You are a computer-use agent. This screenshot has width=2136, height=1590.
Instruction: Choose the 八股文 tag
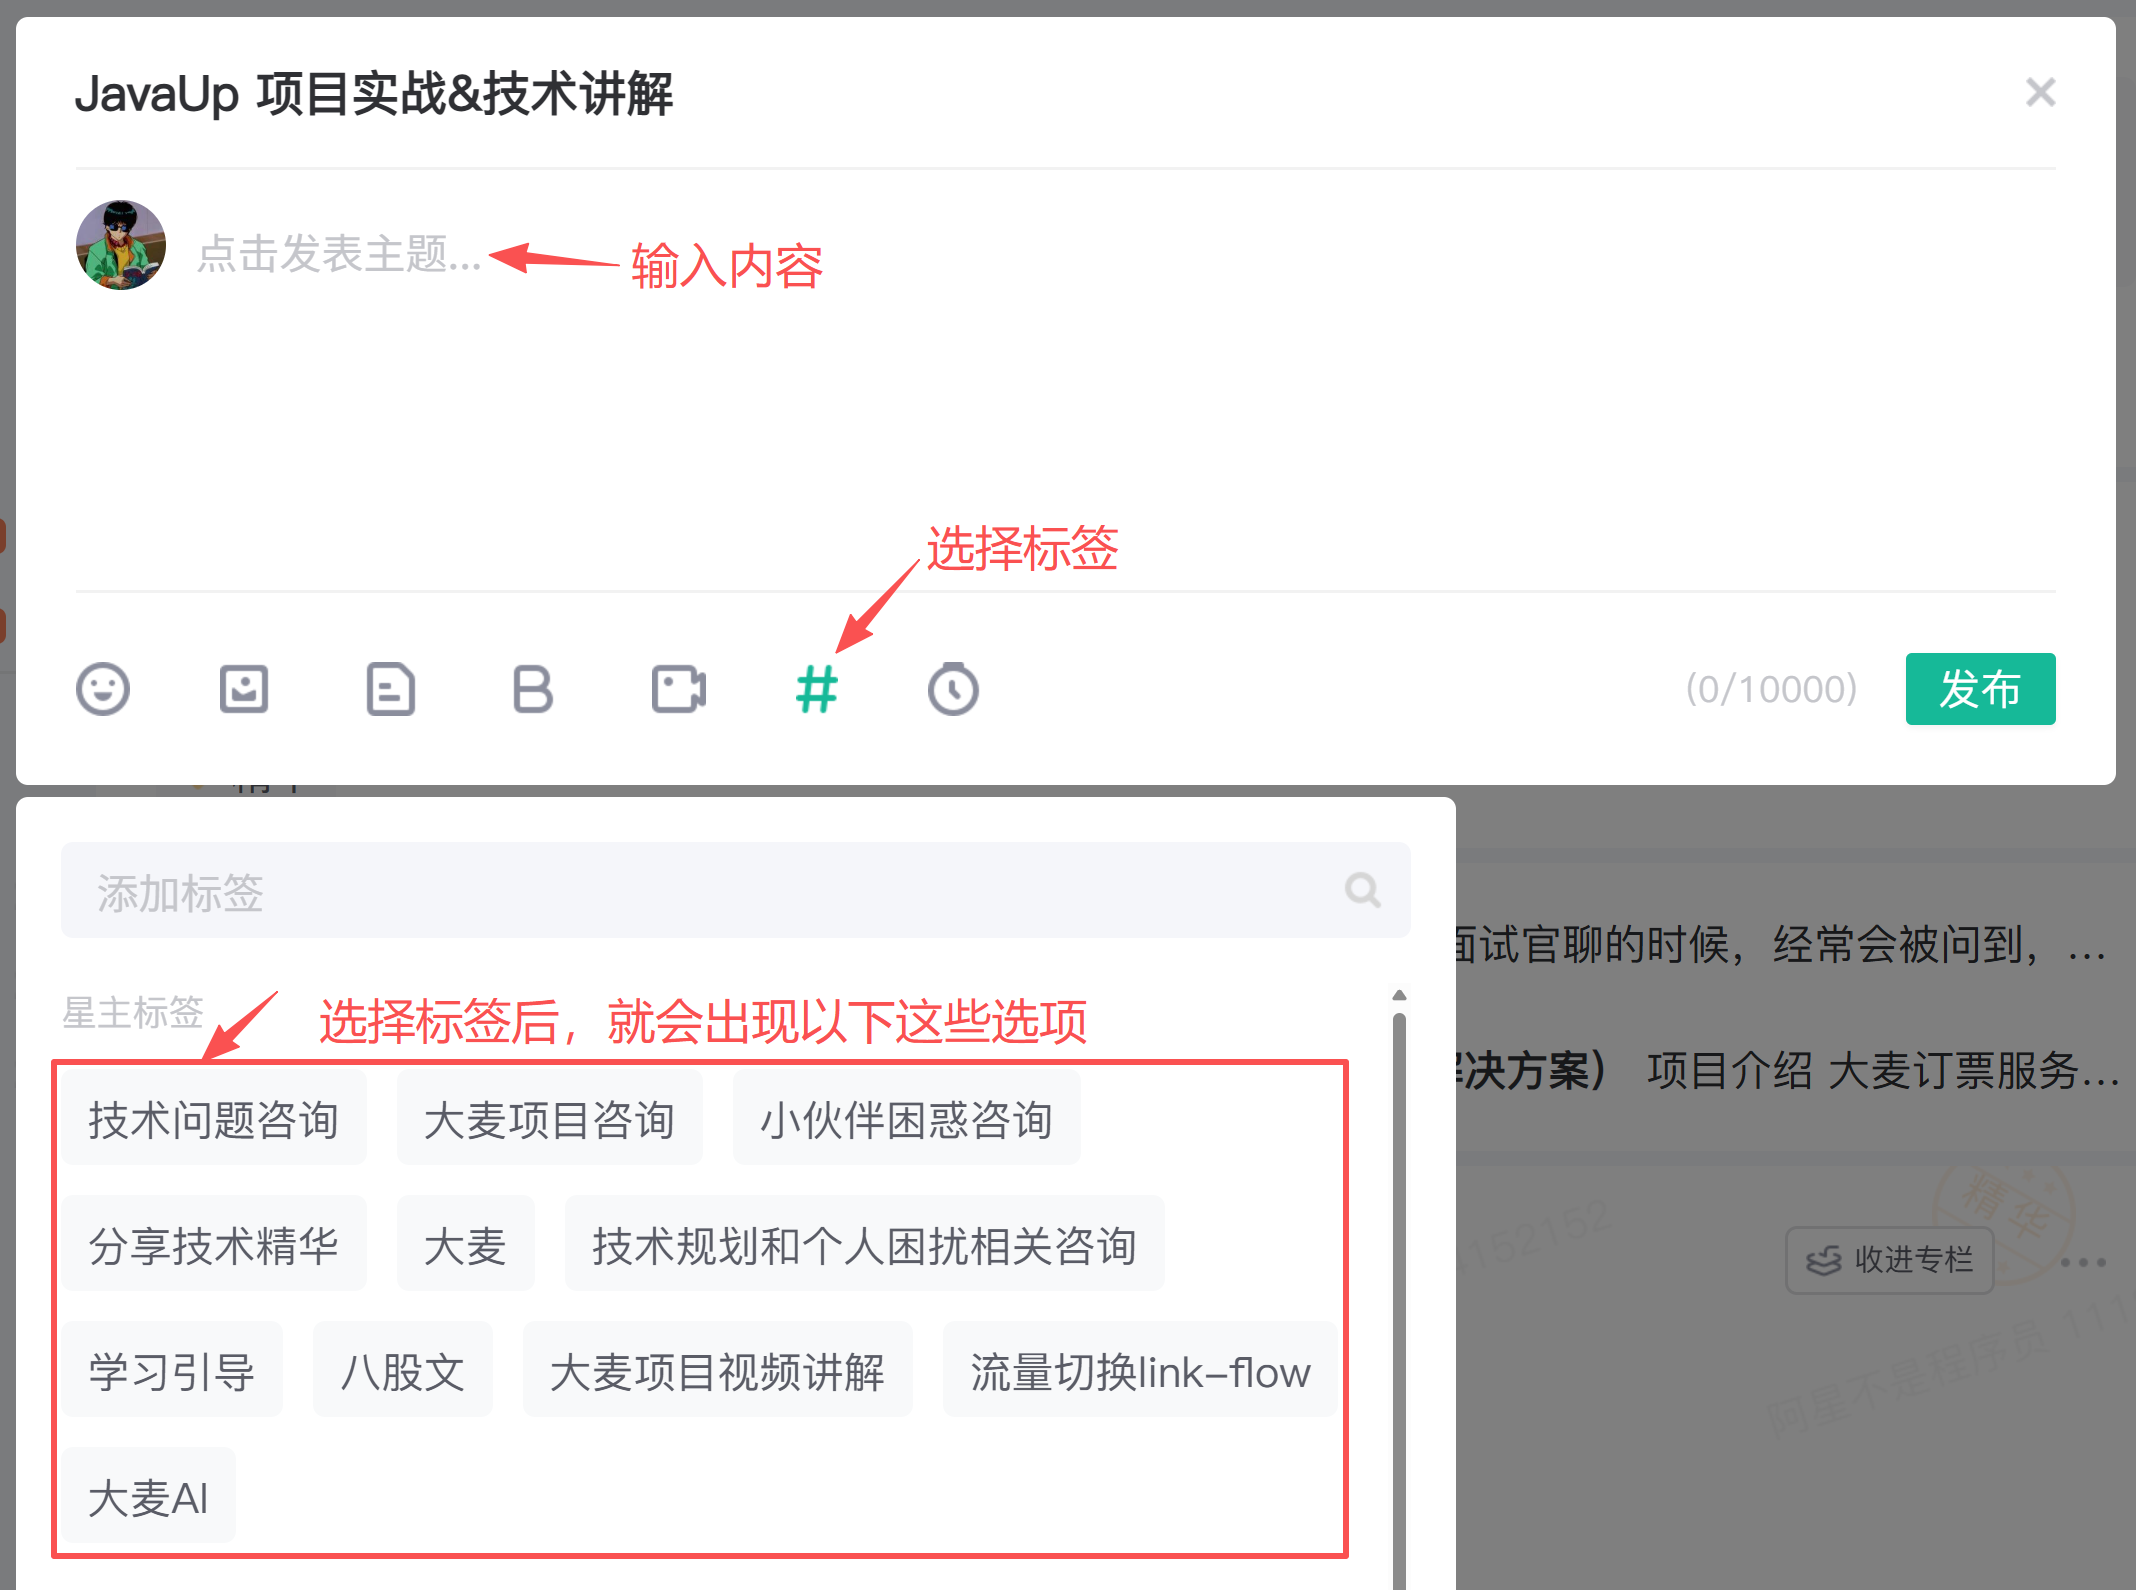[402, 1372]
